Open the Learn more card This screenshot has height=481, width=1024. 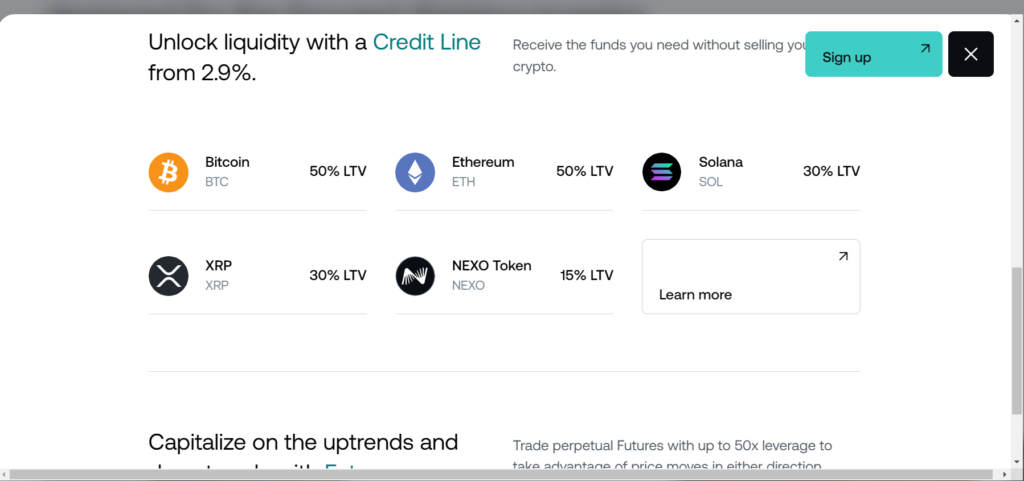(751, 277)
